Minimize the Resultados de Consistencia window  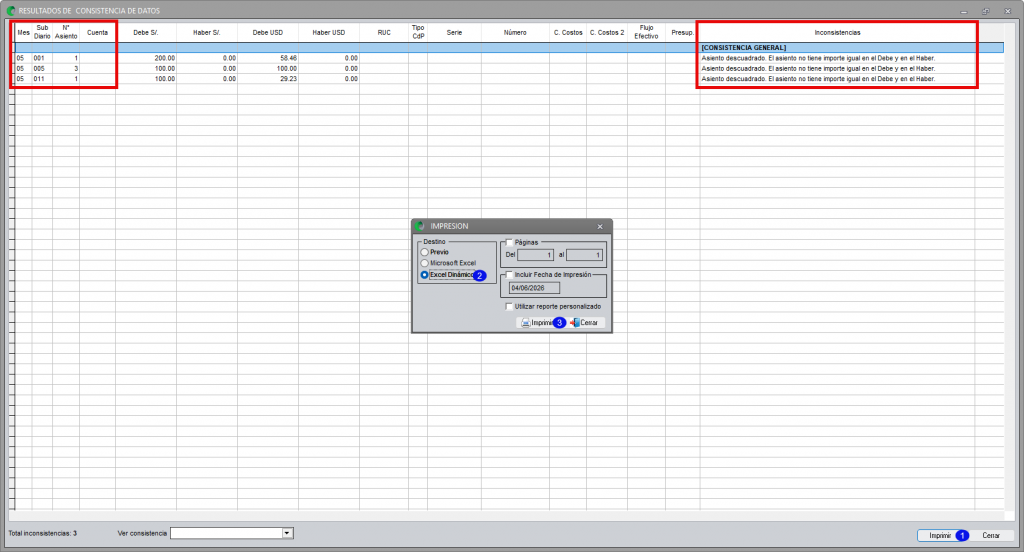click(964, 11)
